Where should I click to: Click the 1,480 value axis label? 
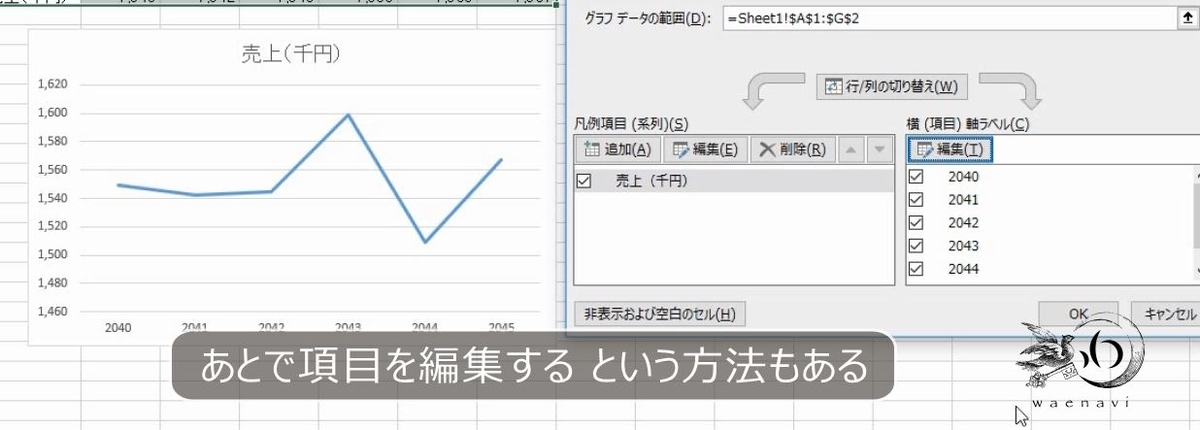53,283
